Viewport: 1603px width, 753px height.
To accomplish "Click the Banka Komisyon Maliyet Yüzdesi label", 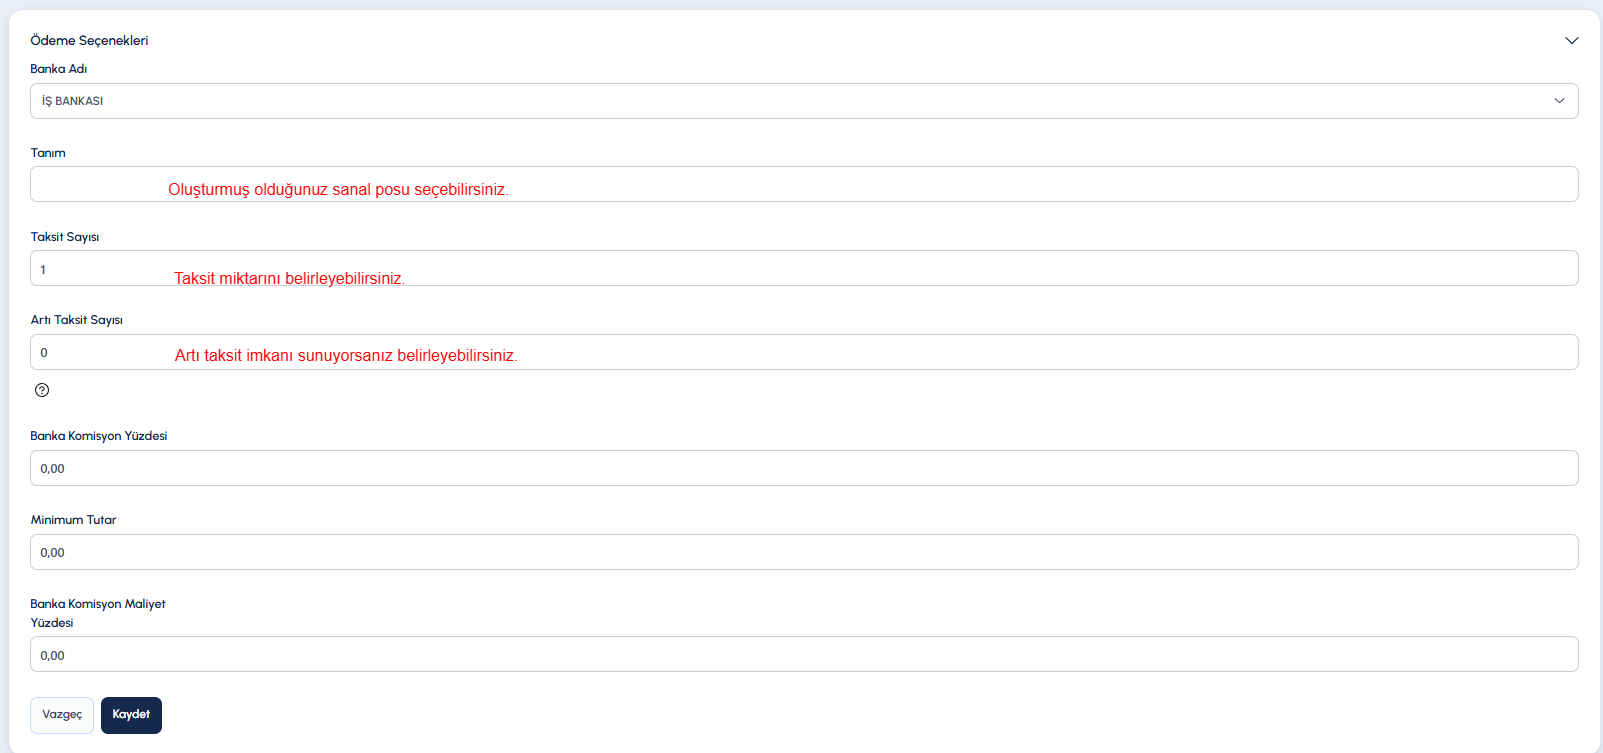I will click(x=98, y=604).
